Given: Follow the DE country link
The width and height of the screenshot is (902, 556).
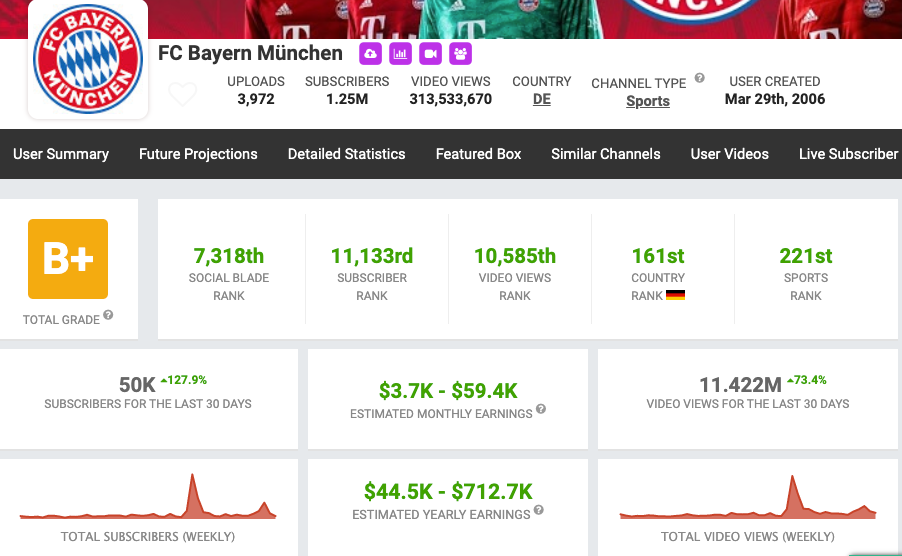Looking at the screenshot, I should click(x=542, y=99).
